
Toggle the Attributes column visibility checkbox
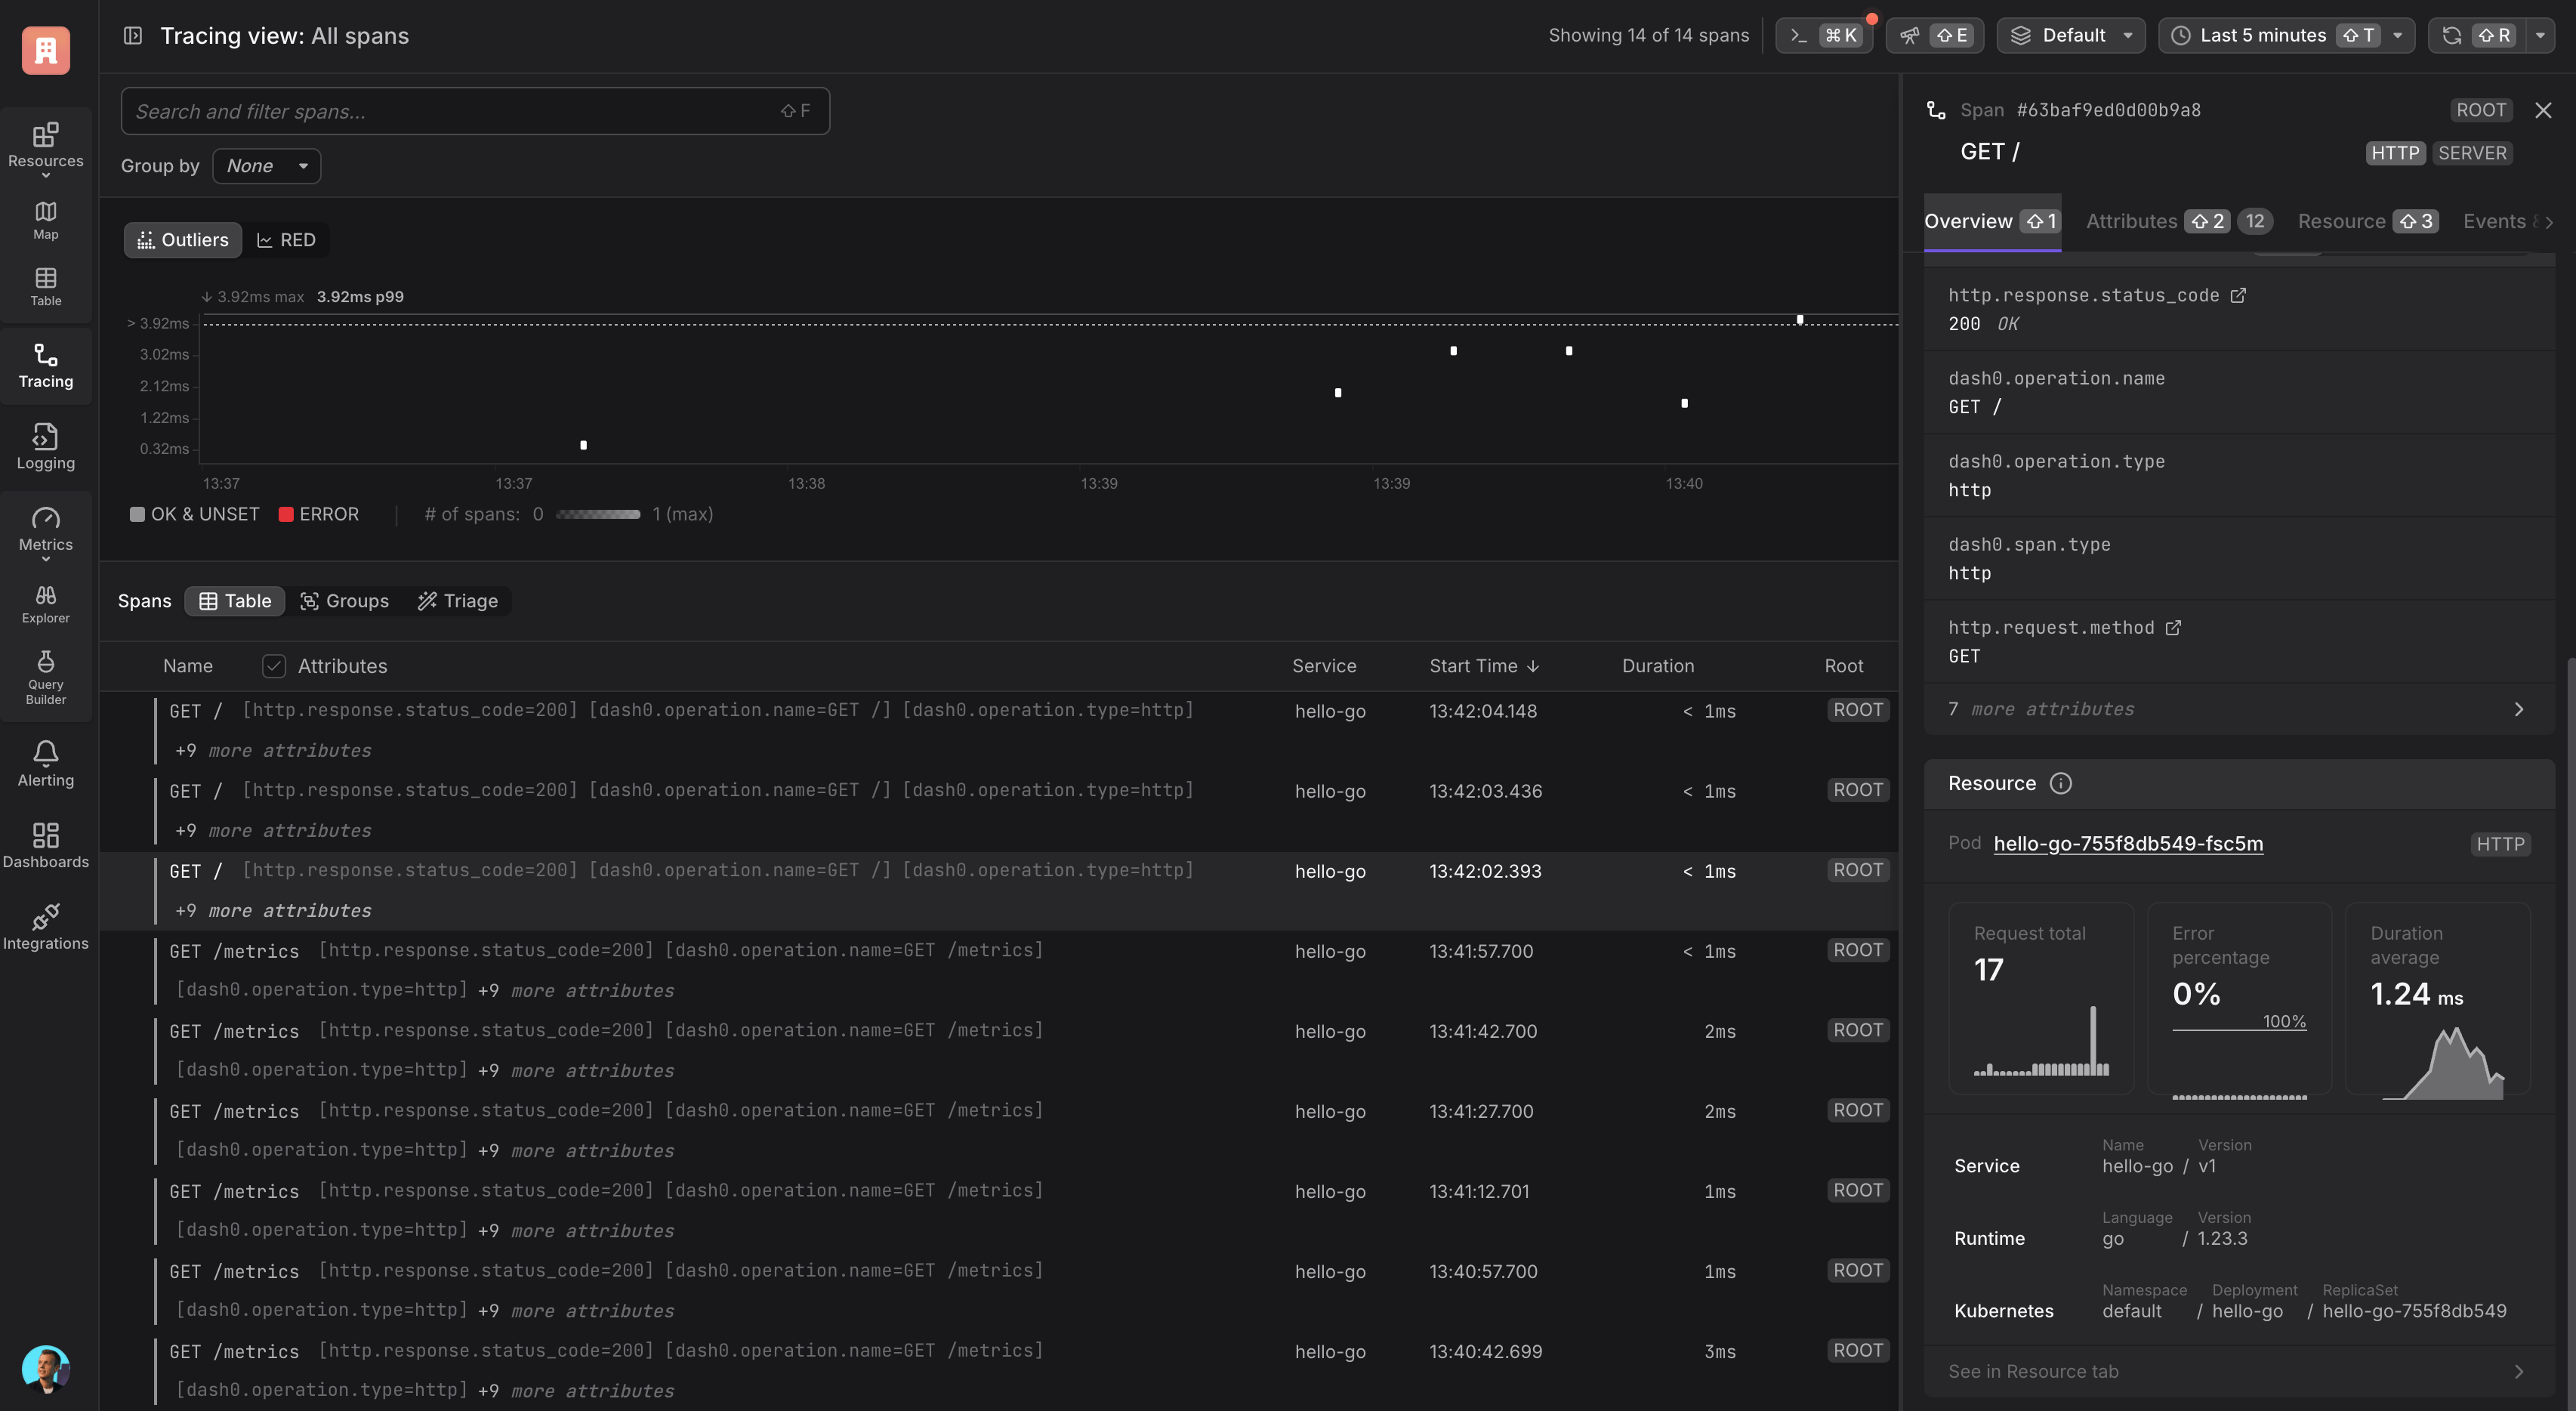pyautogui.click(x=273, y=665)
